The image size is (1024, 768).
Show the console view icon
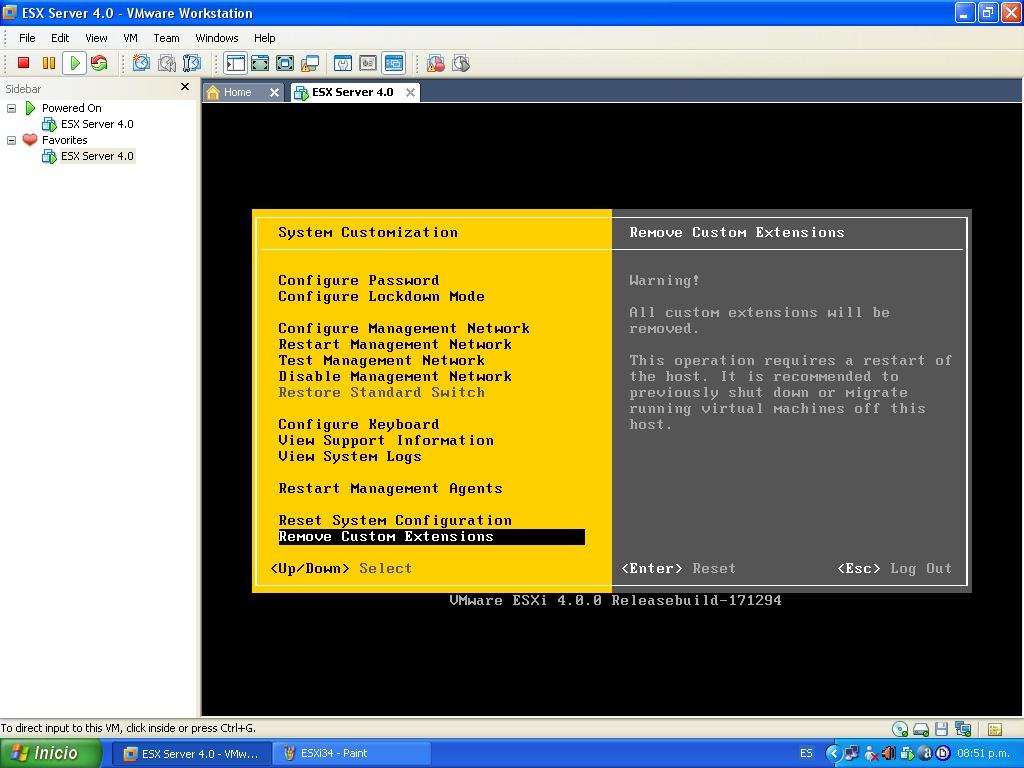(x=394, y=63)
